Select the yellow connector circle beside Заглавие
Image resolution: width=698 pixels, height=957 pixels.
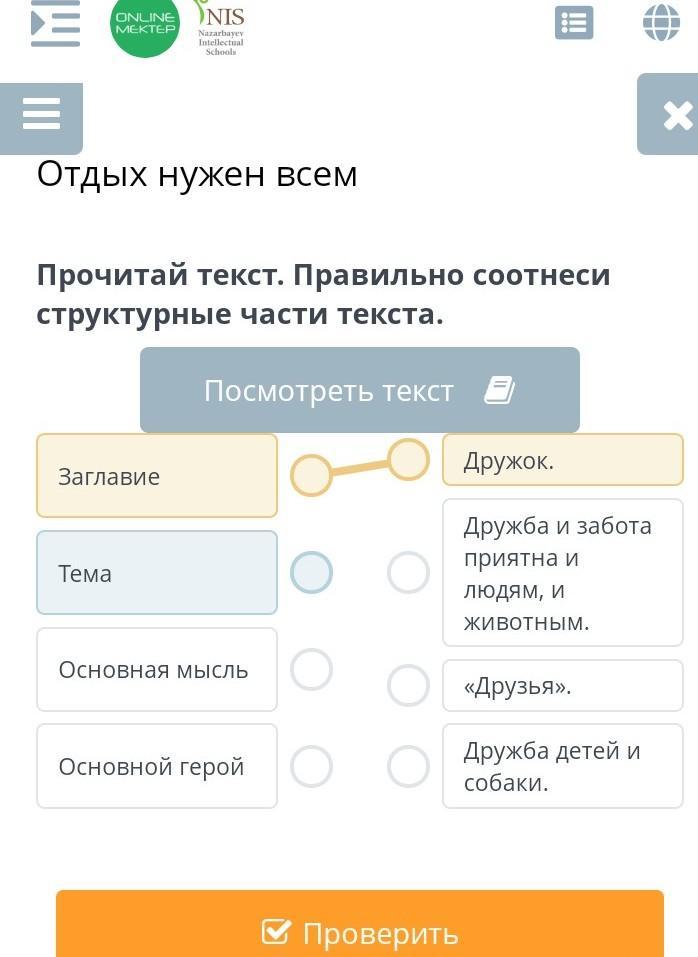[311, 476]
